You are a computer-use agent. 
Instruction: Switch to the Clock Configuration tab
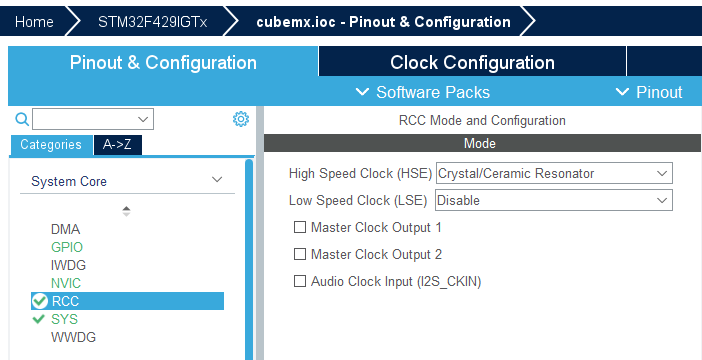(472, 62)
